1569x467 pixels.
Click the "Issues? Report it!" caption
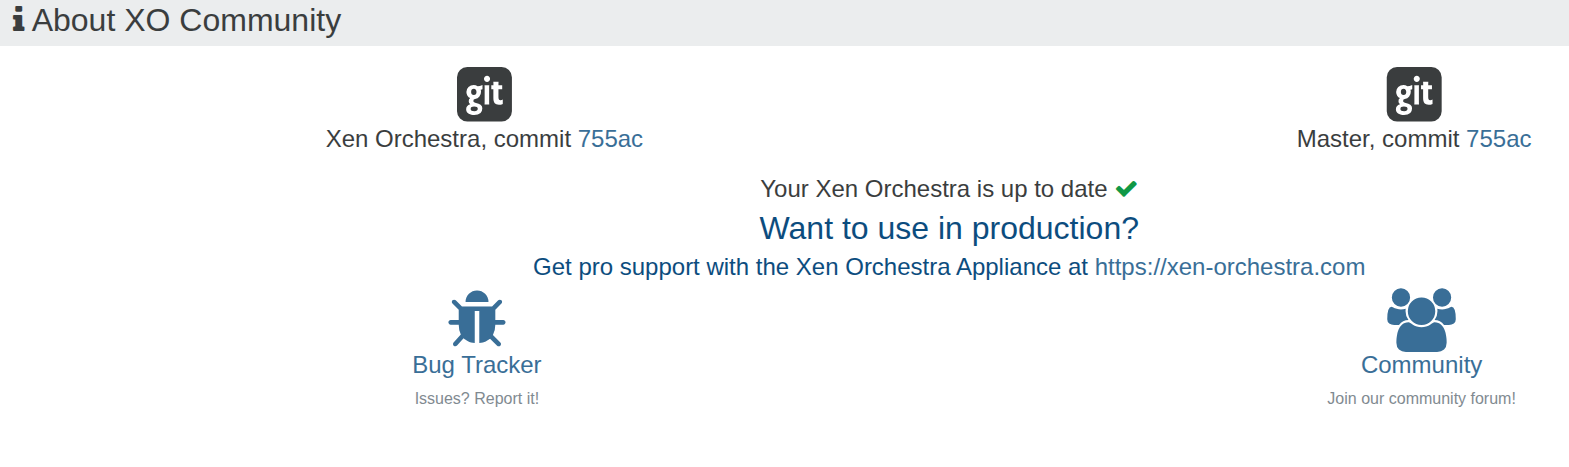477,398
